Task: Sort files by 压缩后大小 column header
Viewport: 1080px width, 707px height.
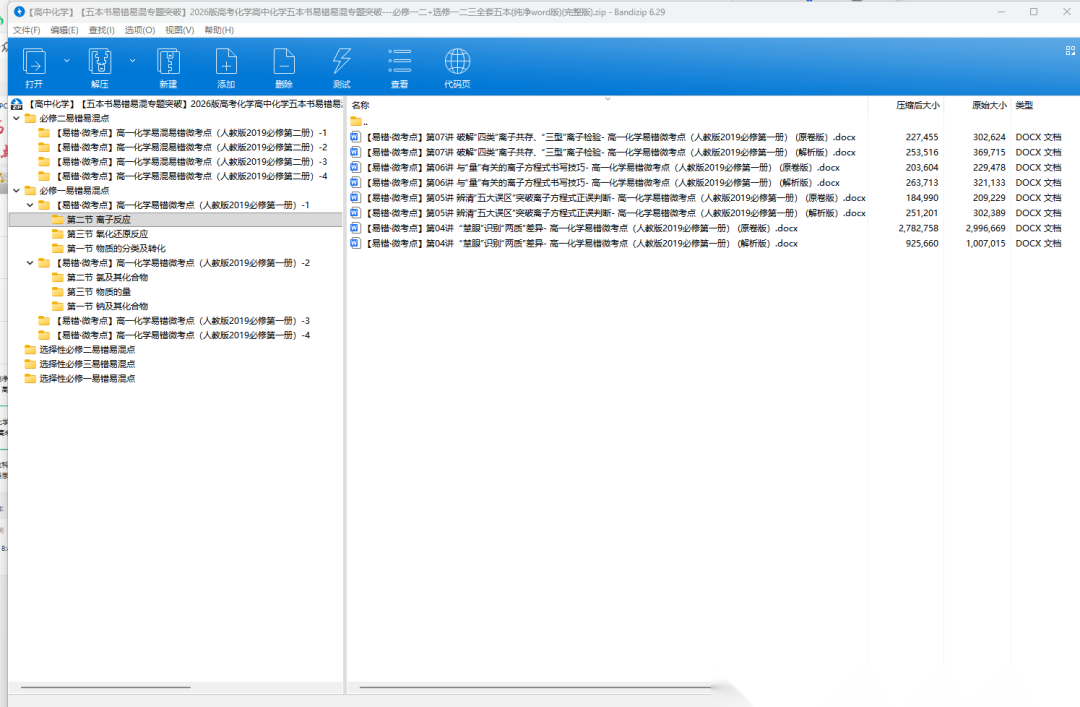Action: tap(917, 105)
